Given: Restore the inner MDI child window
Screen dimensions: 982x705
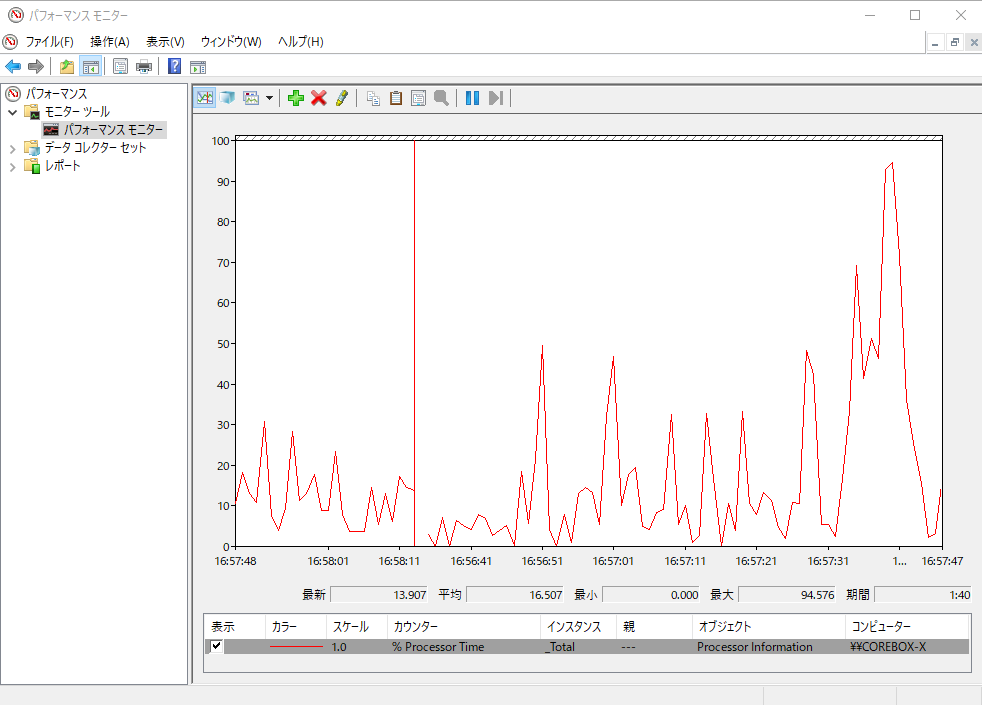Looking at the screenshot, I should (954, 42).
